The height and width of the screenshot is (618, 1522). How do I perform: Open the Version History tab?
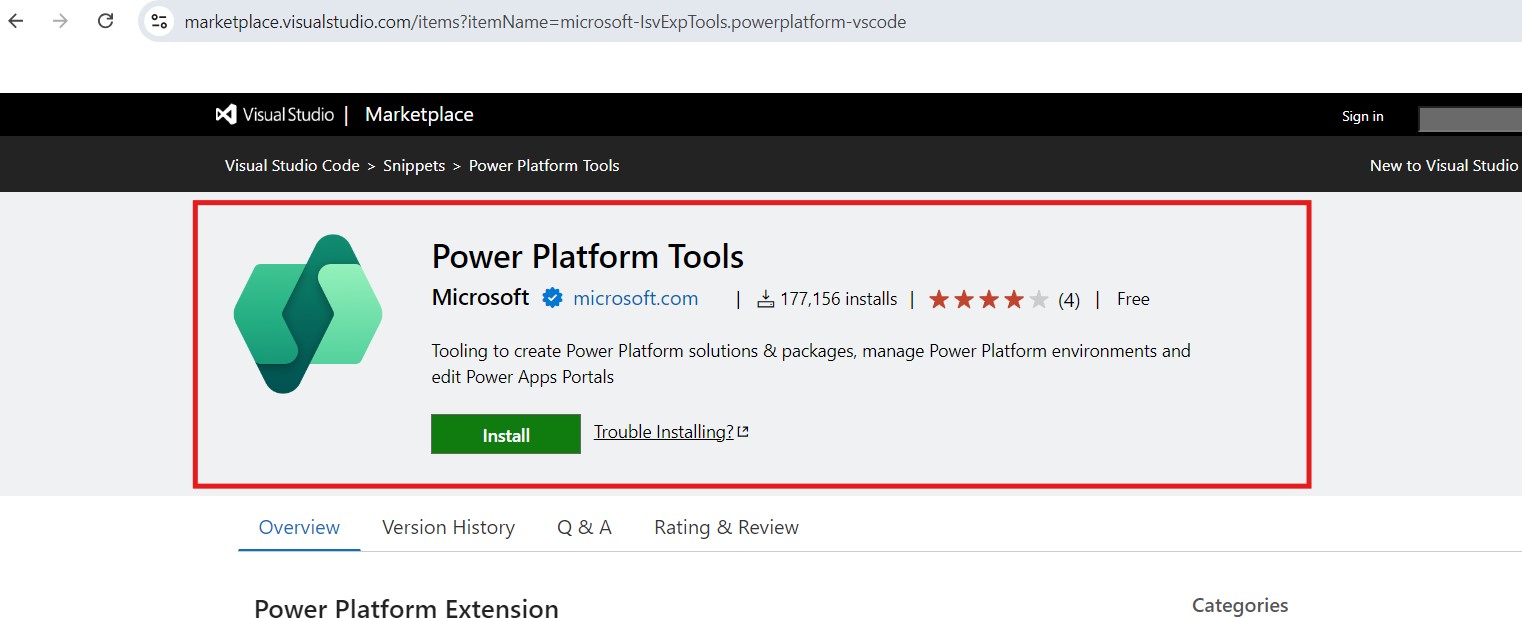point(448,527)
